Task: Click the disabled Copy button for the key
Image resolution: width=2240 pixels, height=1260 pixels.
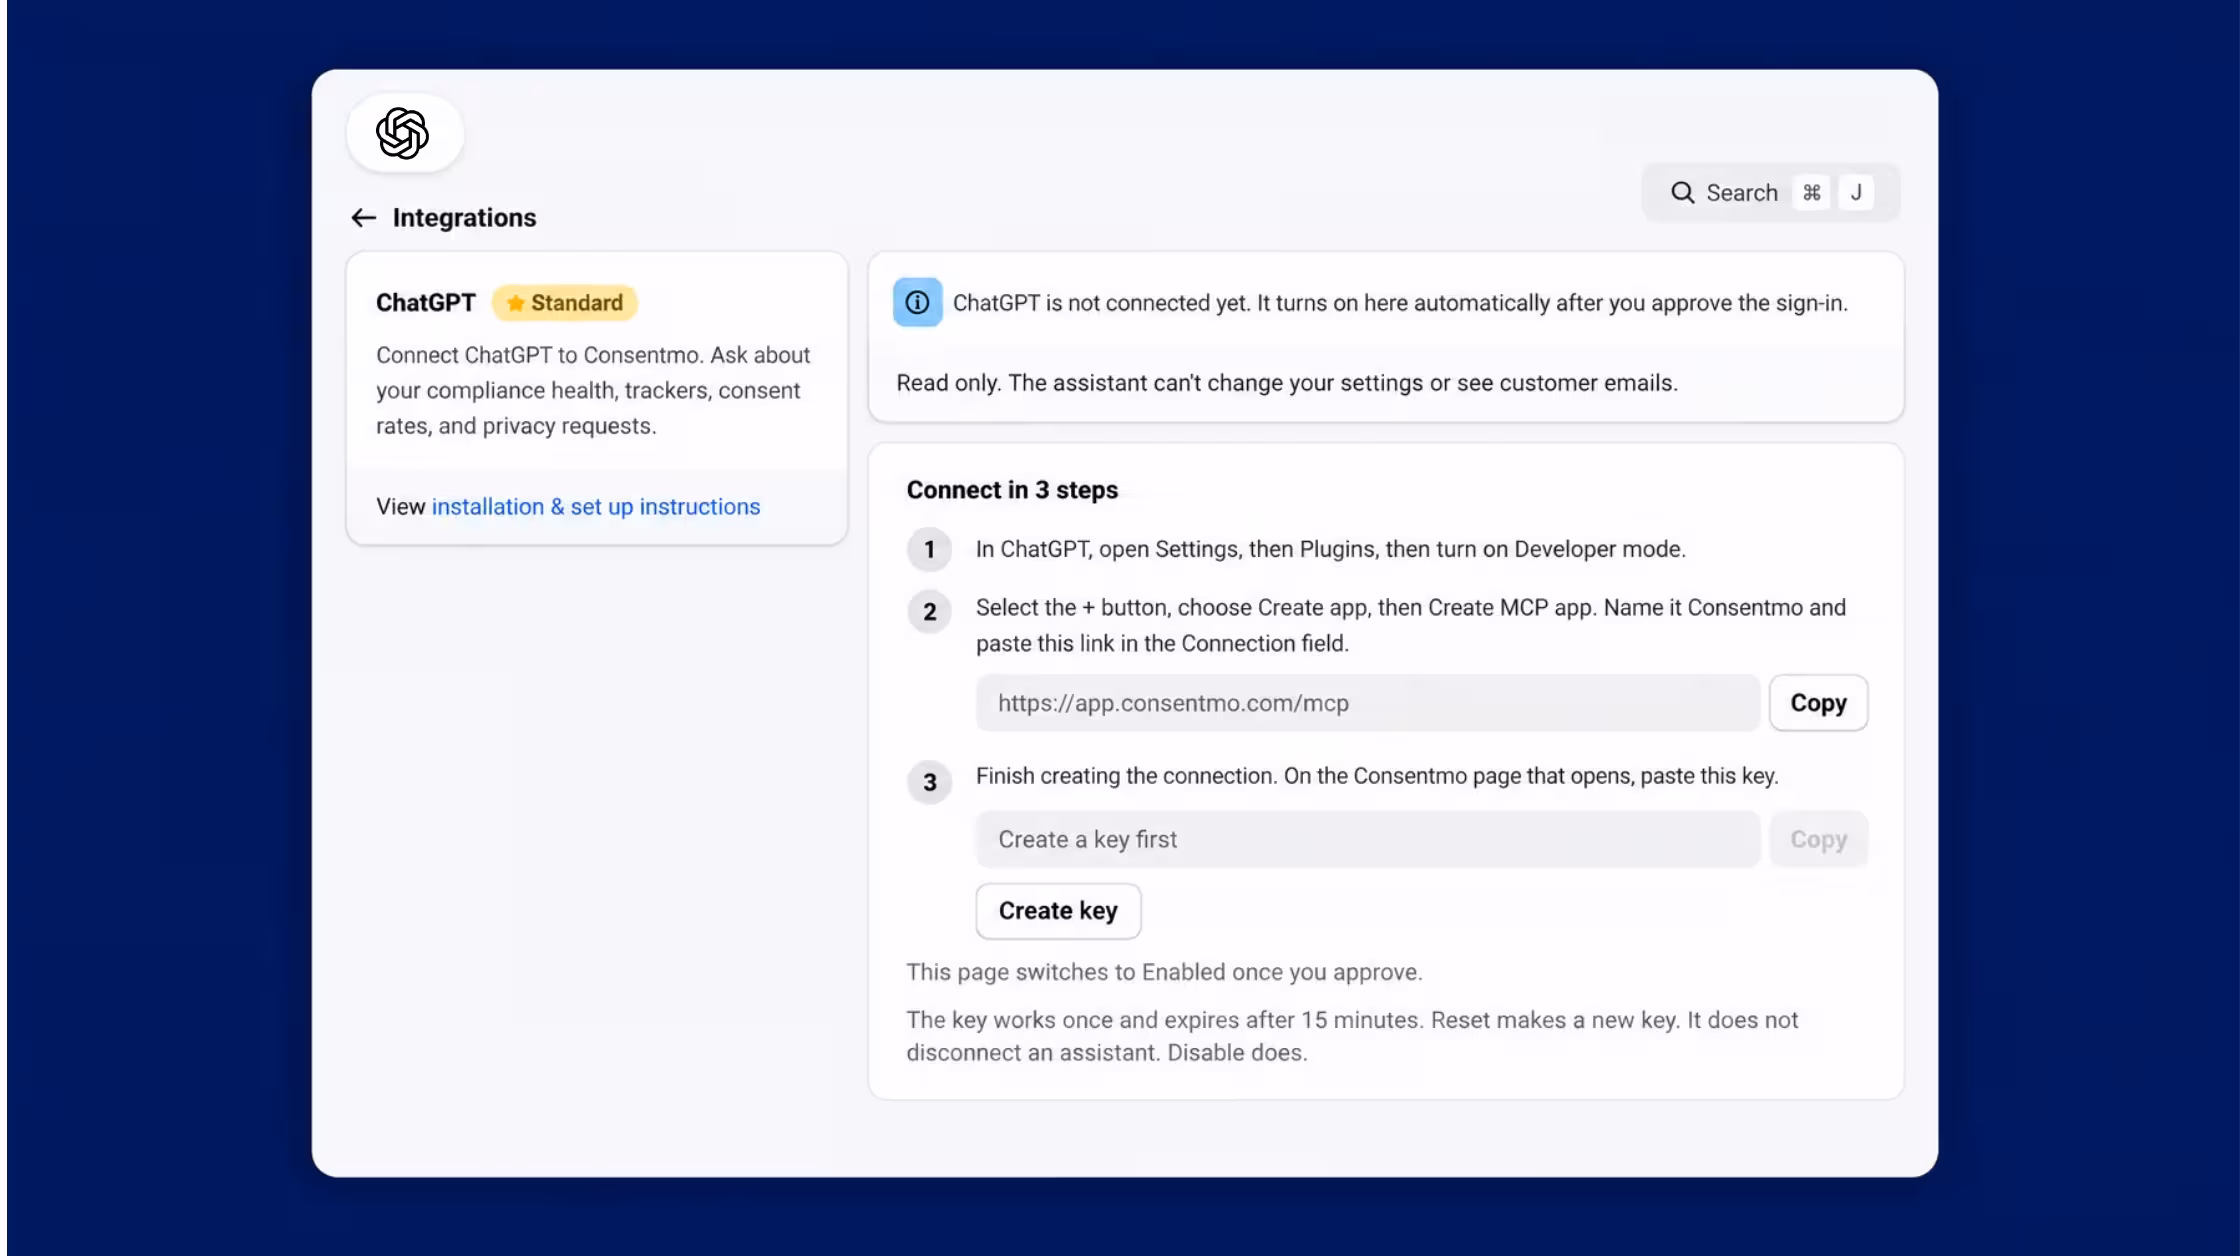Action: tap(1817, 839)
